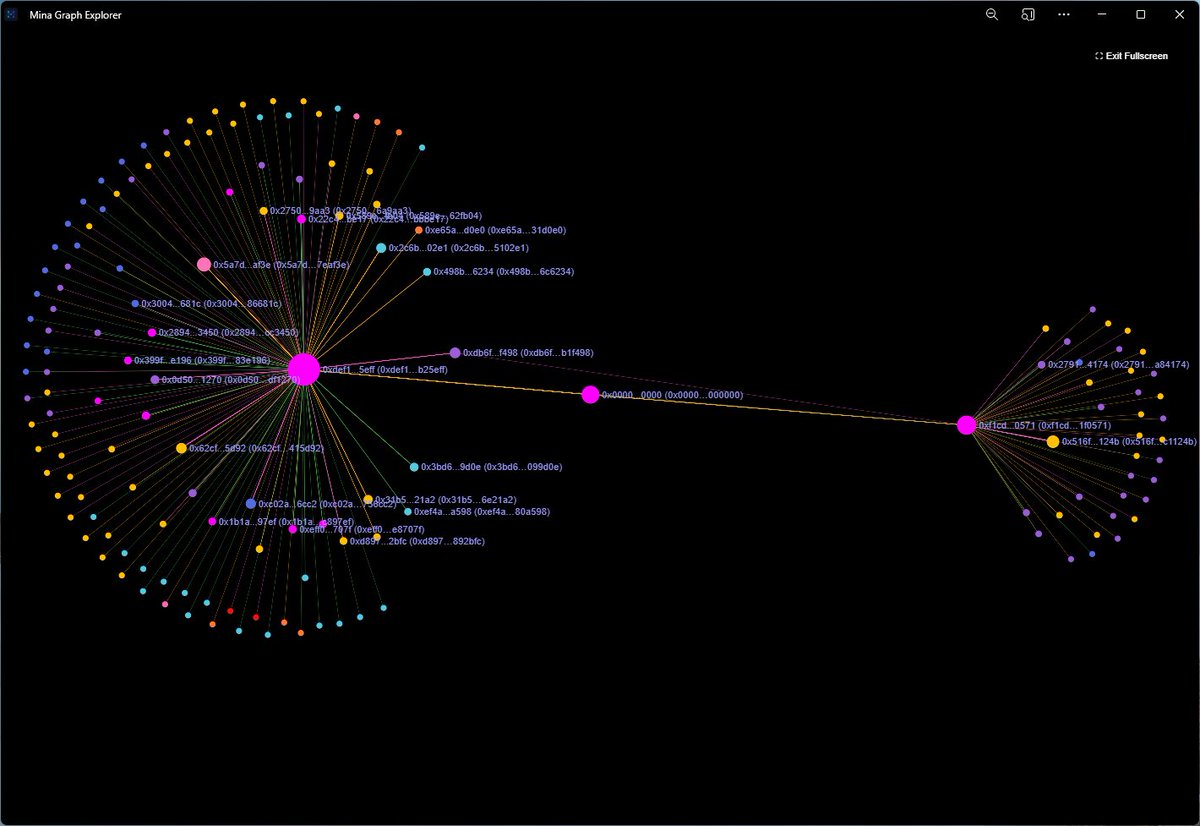
Task: Click the orange node 0xe65a…d0e0
Action: click(419, 230)
